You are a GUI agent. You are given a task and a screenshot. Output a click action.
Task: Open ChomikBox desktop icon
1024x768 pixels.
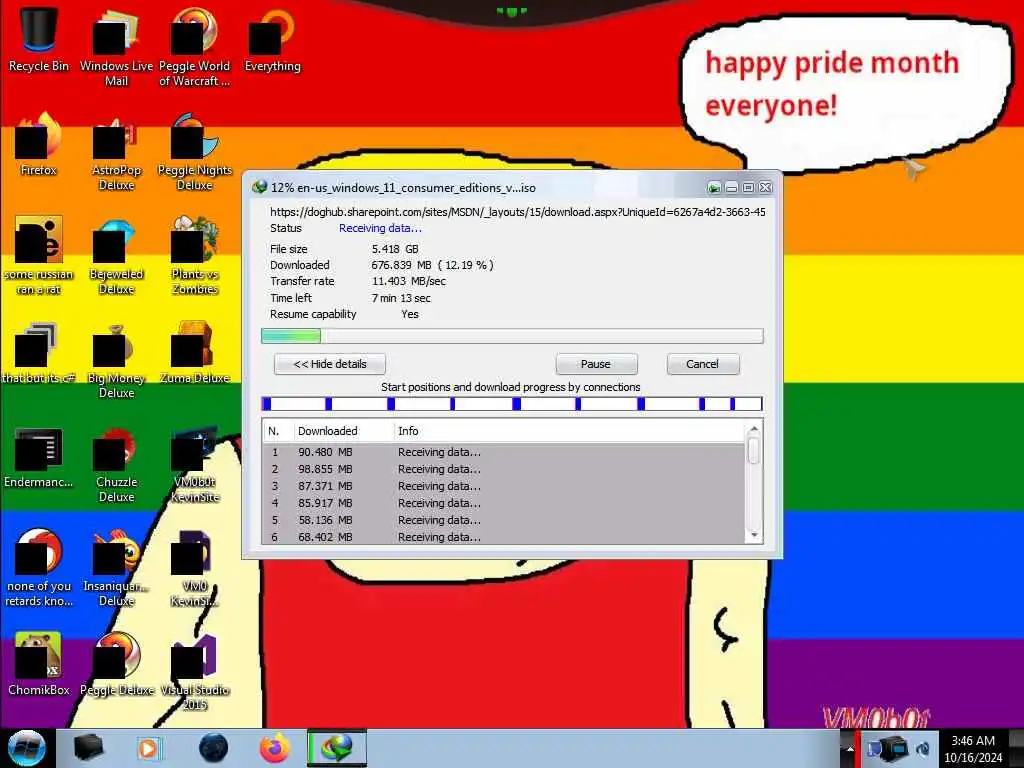coord(39,664)
